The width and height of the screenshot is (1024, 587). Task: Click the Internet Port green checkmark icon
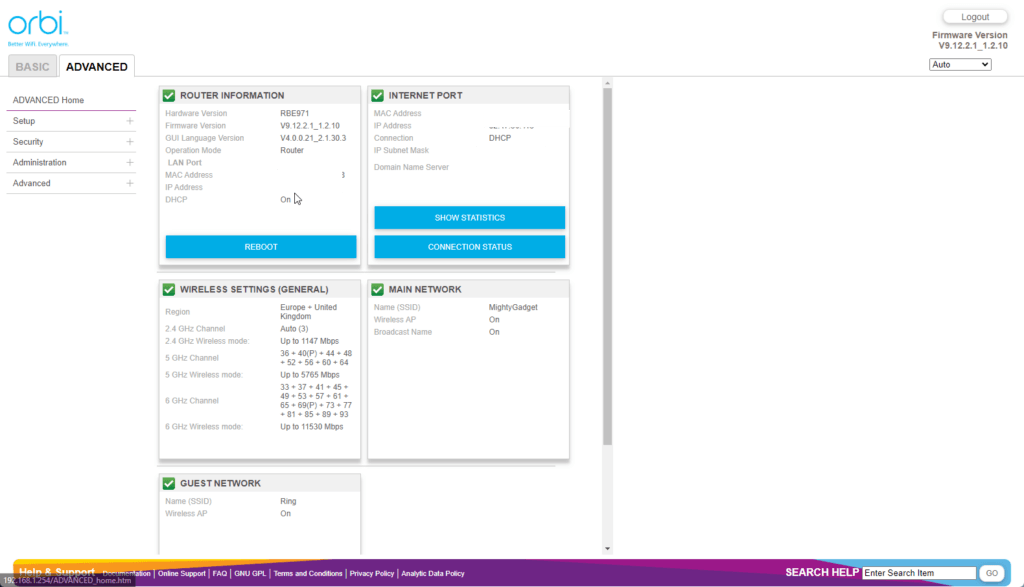(378, 95)
